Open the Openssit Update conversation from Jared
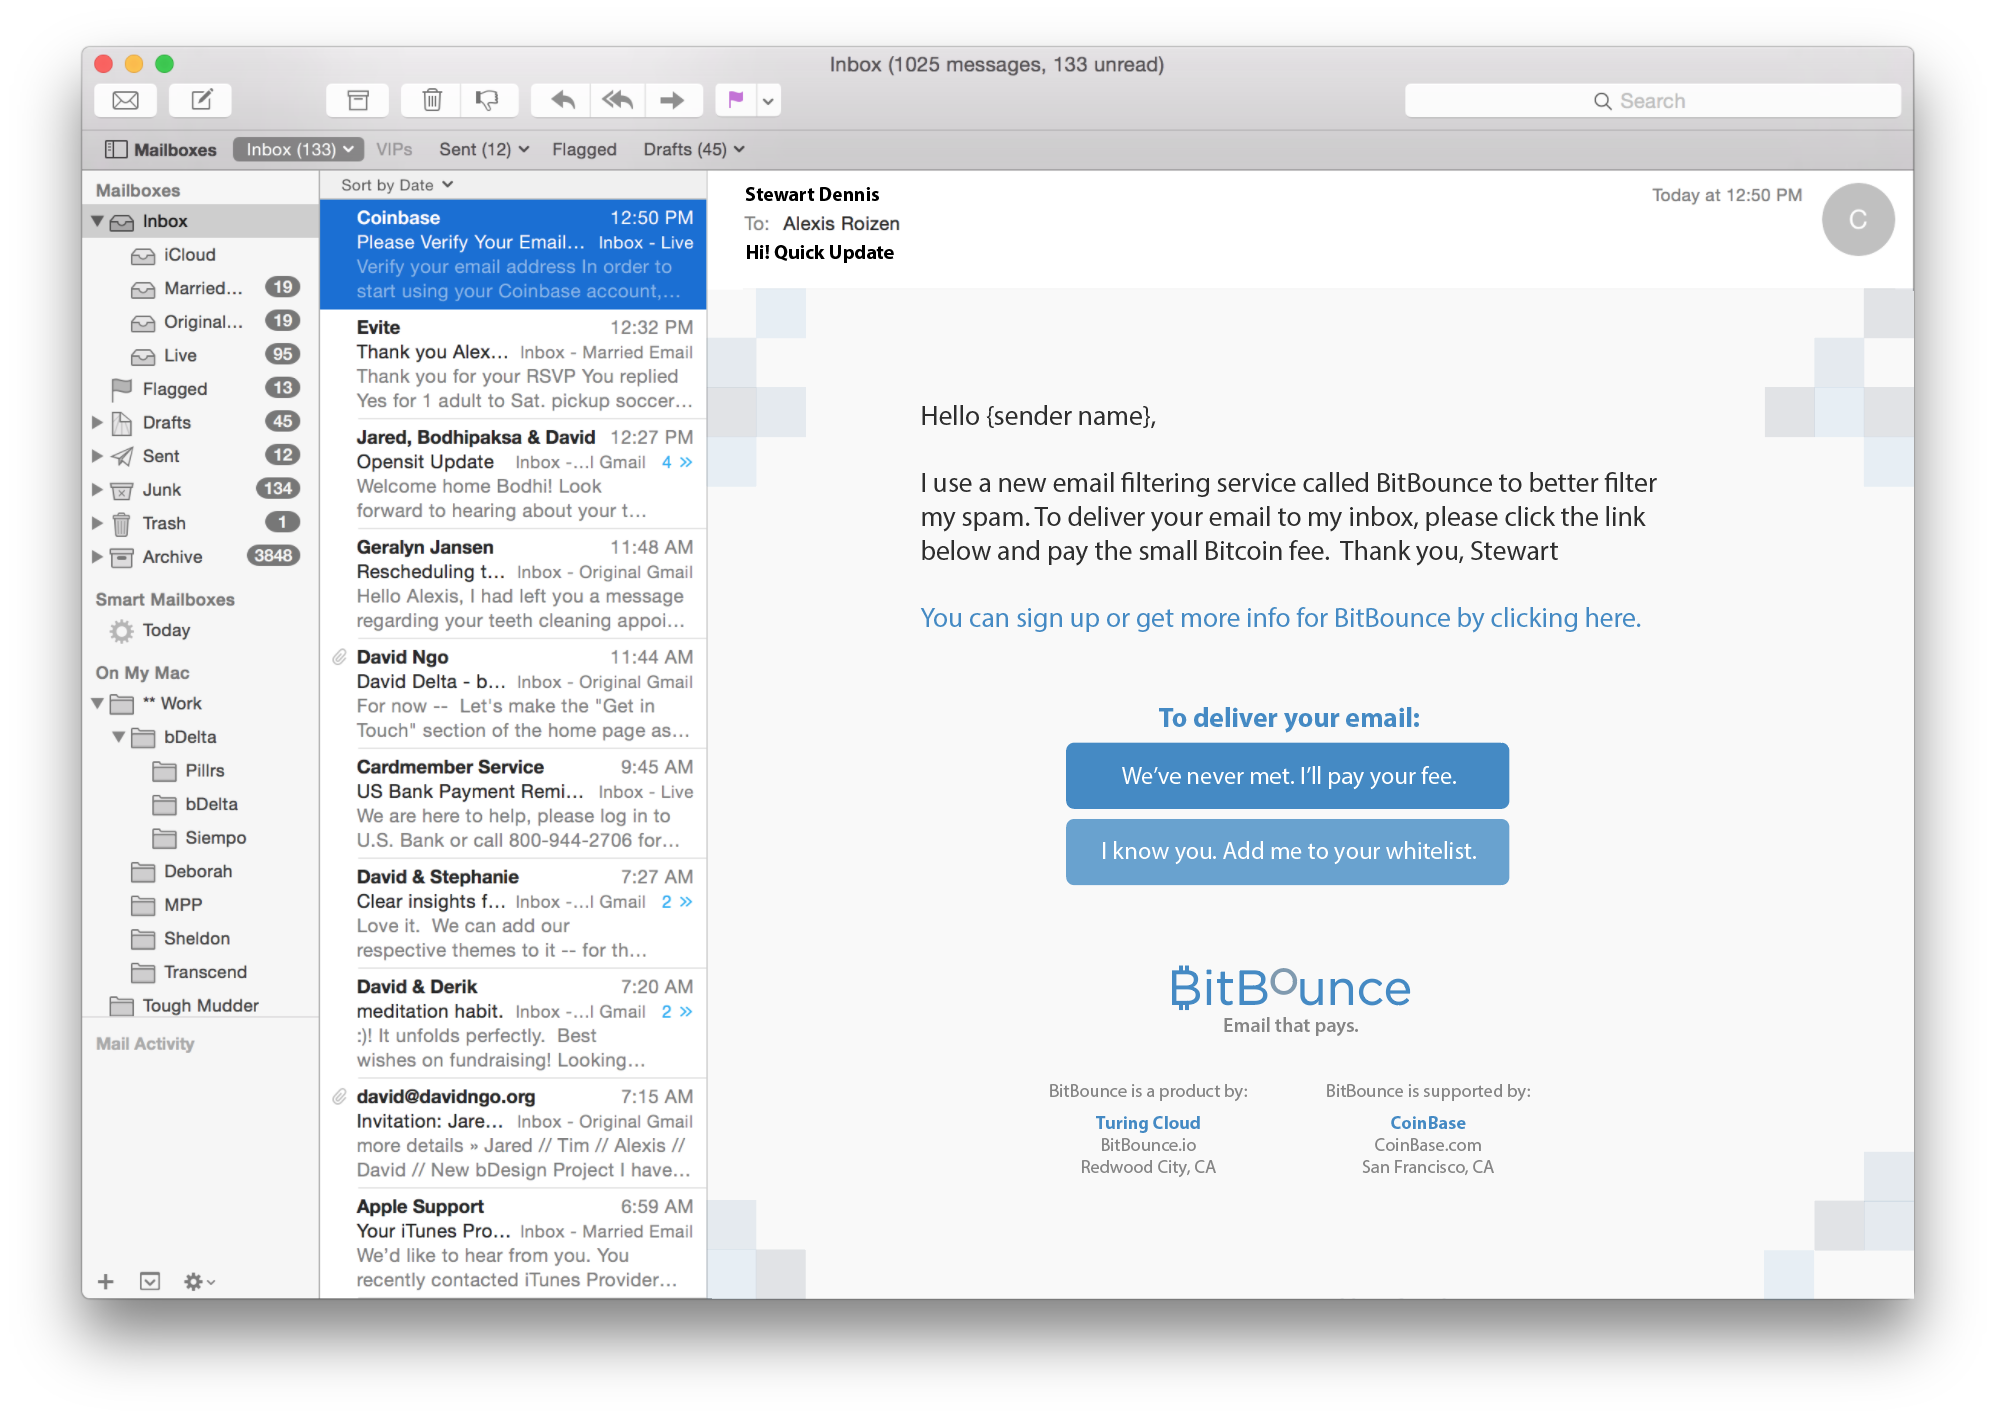The width and height of the screenshot is (1996, 1420). click(x=514, y=475)
